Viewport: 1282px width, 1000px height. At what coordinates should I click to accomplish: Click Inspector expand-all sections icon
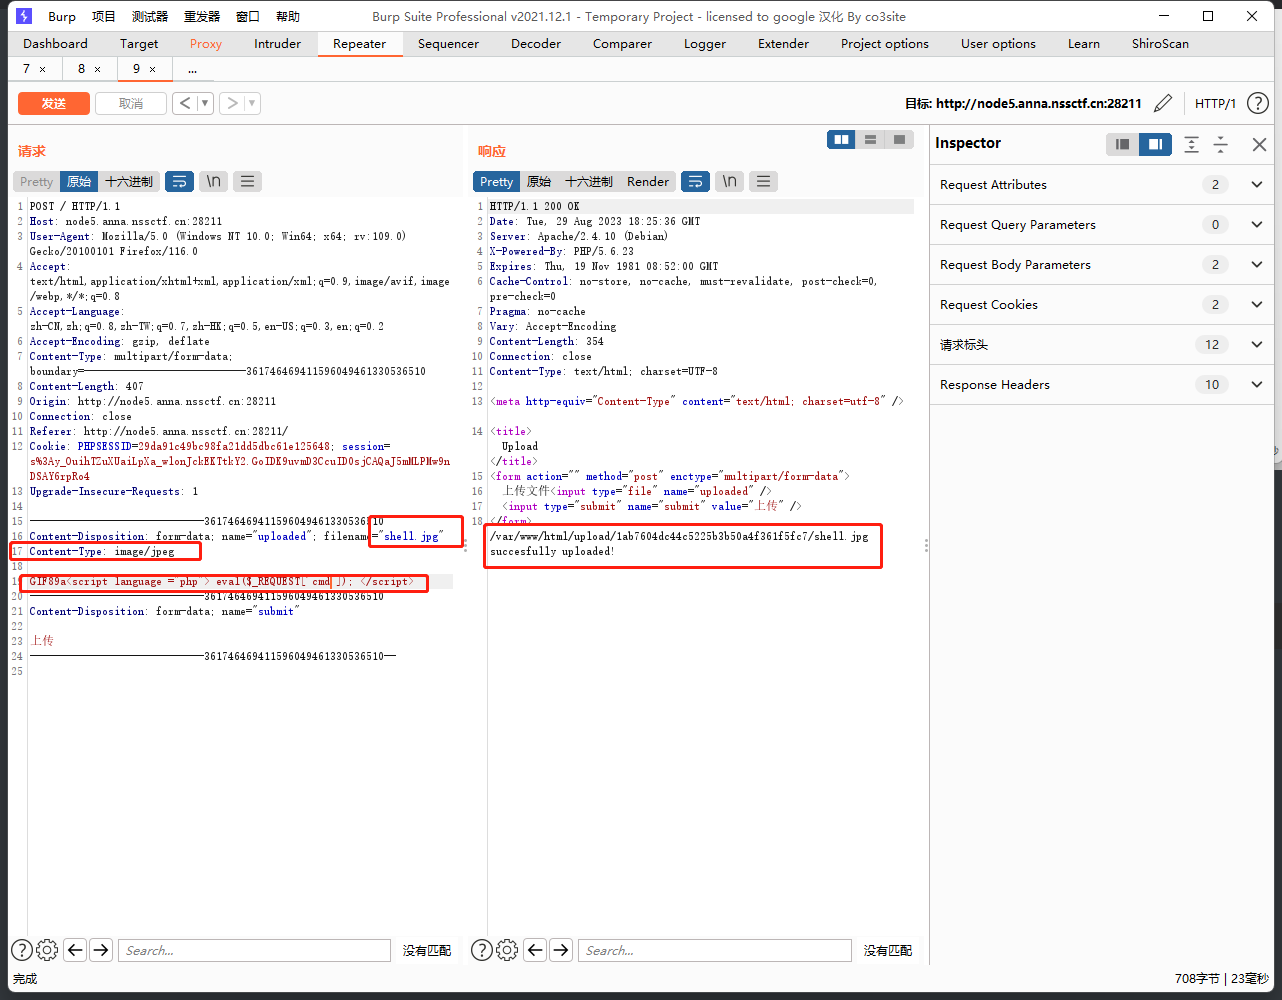1191,144
